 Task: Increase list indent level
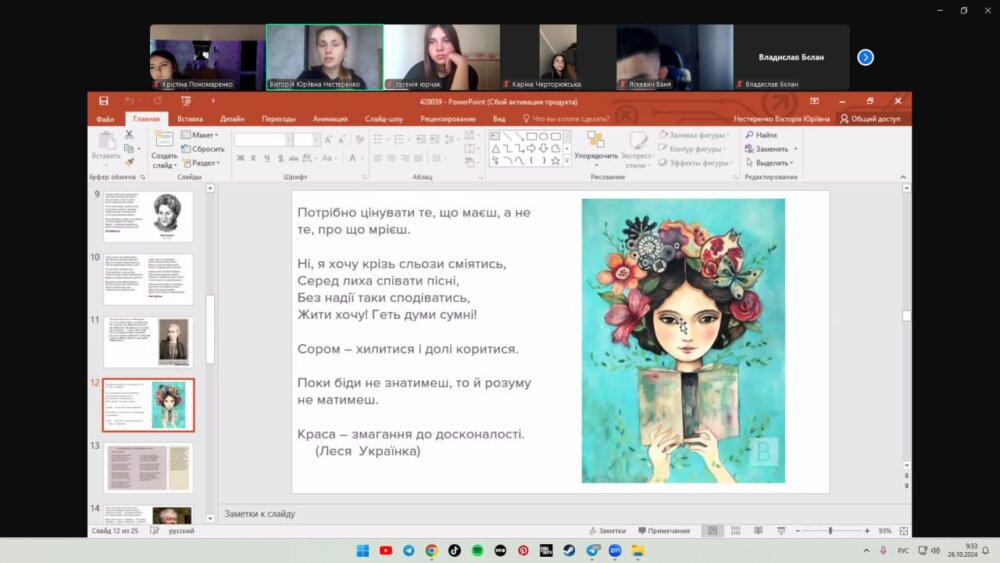click(x=434, y=139)
